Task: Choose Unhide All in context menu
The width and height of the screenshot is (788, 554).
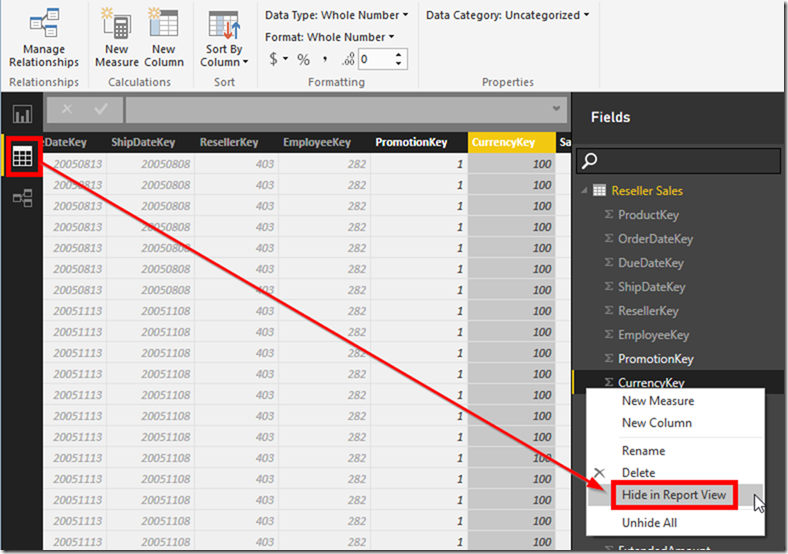Action: (675, 523)
